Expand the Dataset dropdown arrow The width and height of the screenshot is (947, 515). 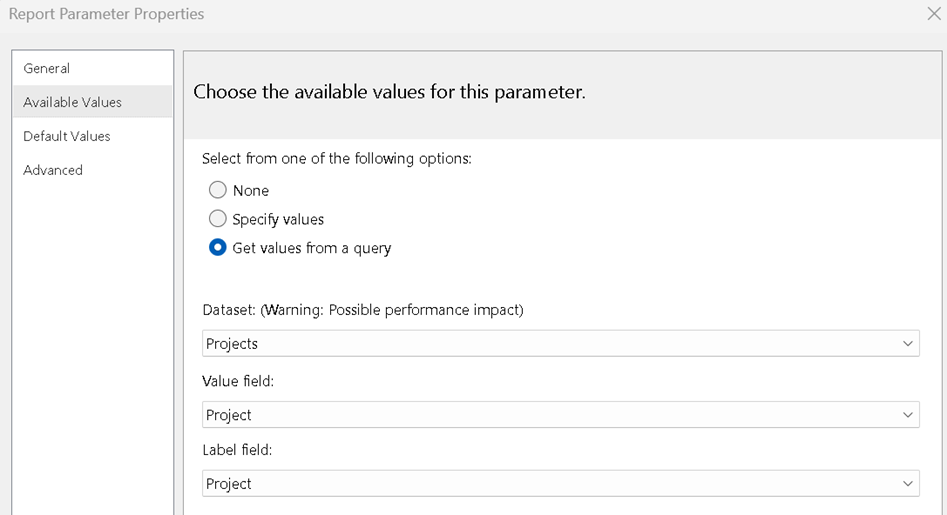(x=907, y=344)
